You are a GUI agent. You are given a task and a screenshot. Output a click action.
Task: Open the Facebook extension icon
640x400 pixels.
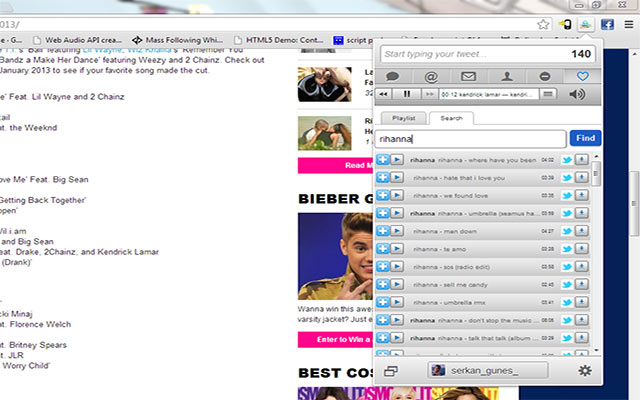[607, 24]
